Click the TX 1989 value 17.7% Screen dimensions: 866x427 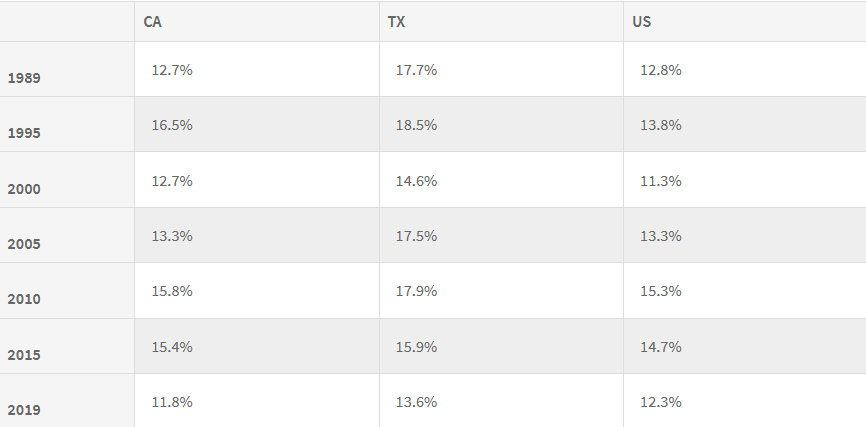[x=416, y=70]
